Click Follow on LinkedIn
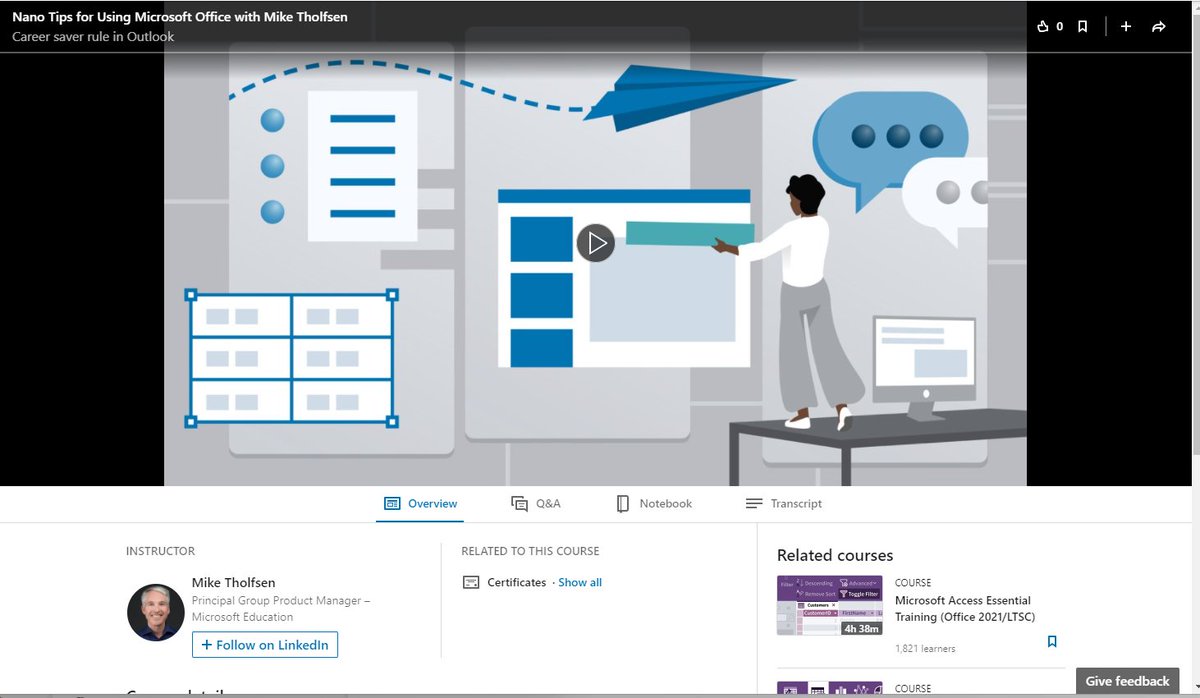1200x698 pixels. click(x=264, y=645)
